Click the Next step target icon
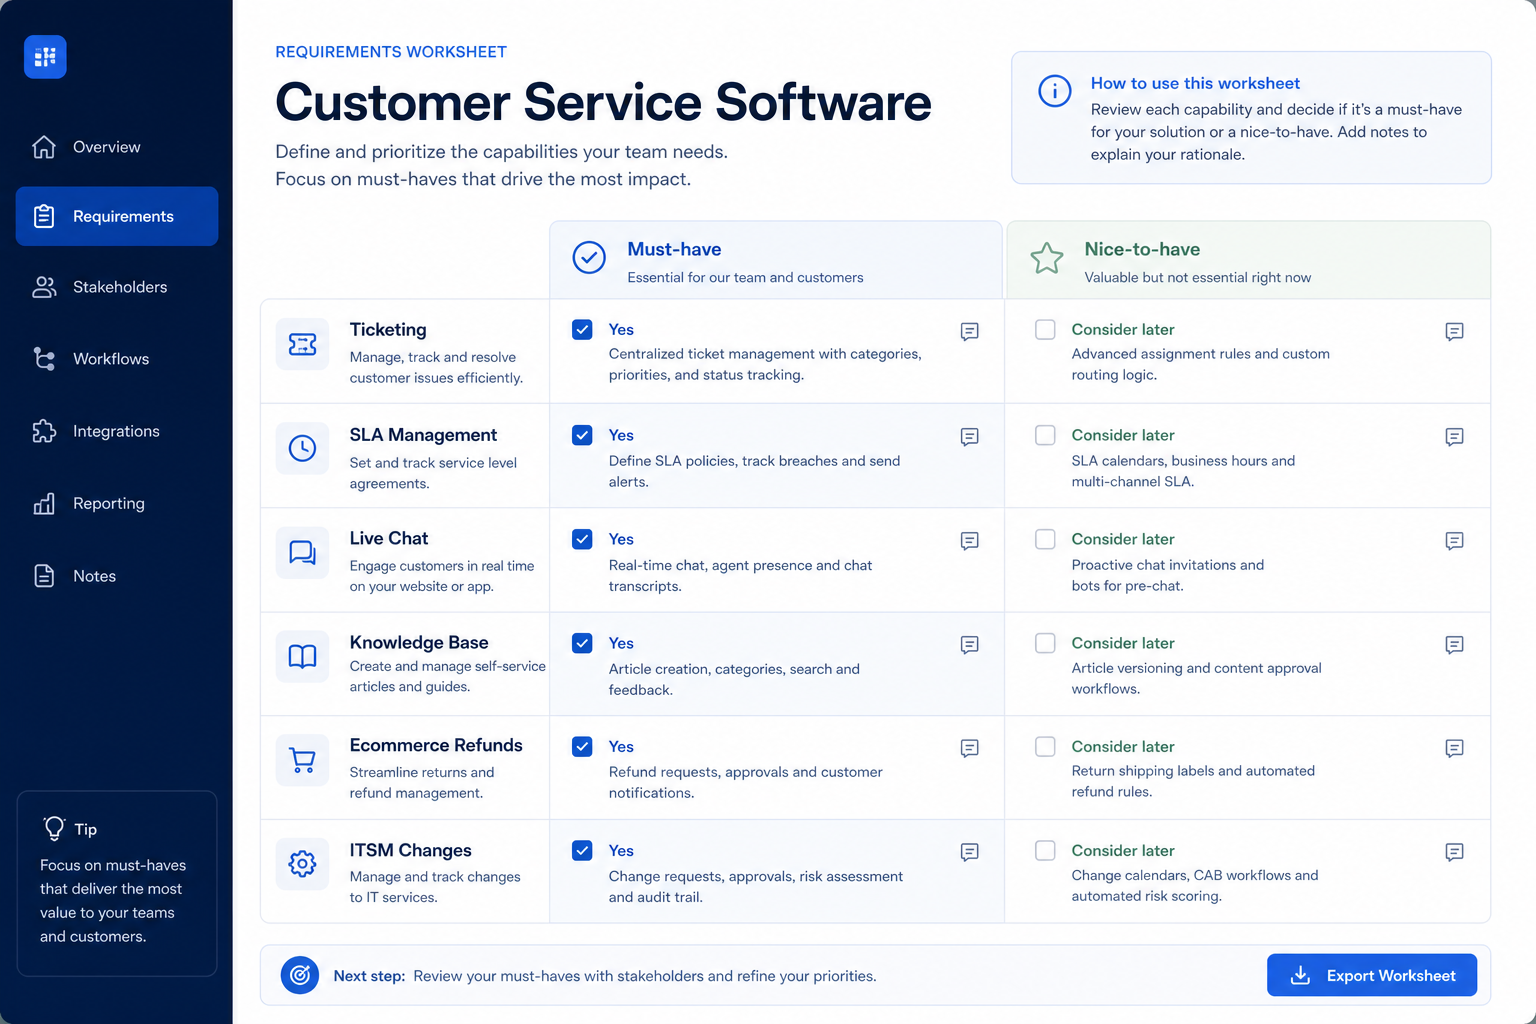Image resolution: width=1536 pixels, height=1024 pixels. pos(300,975)
